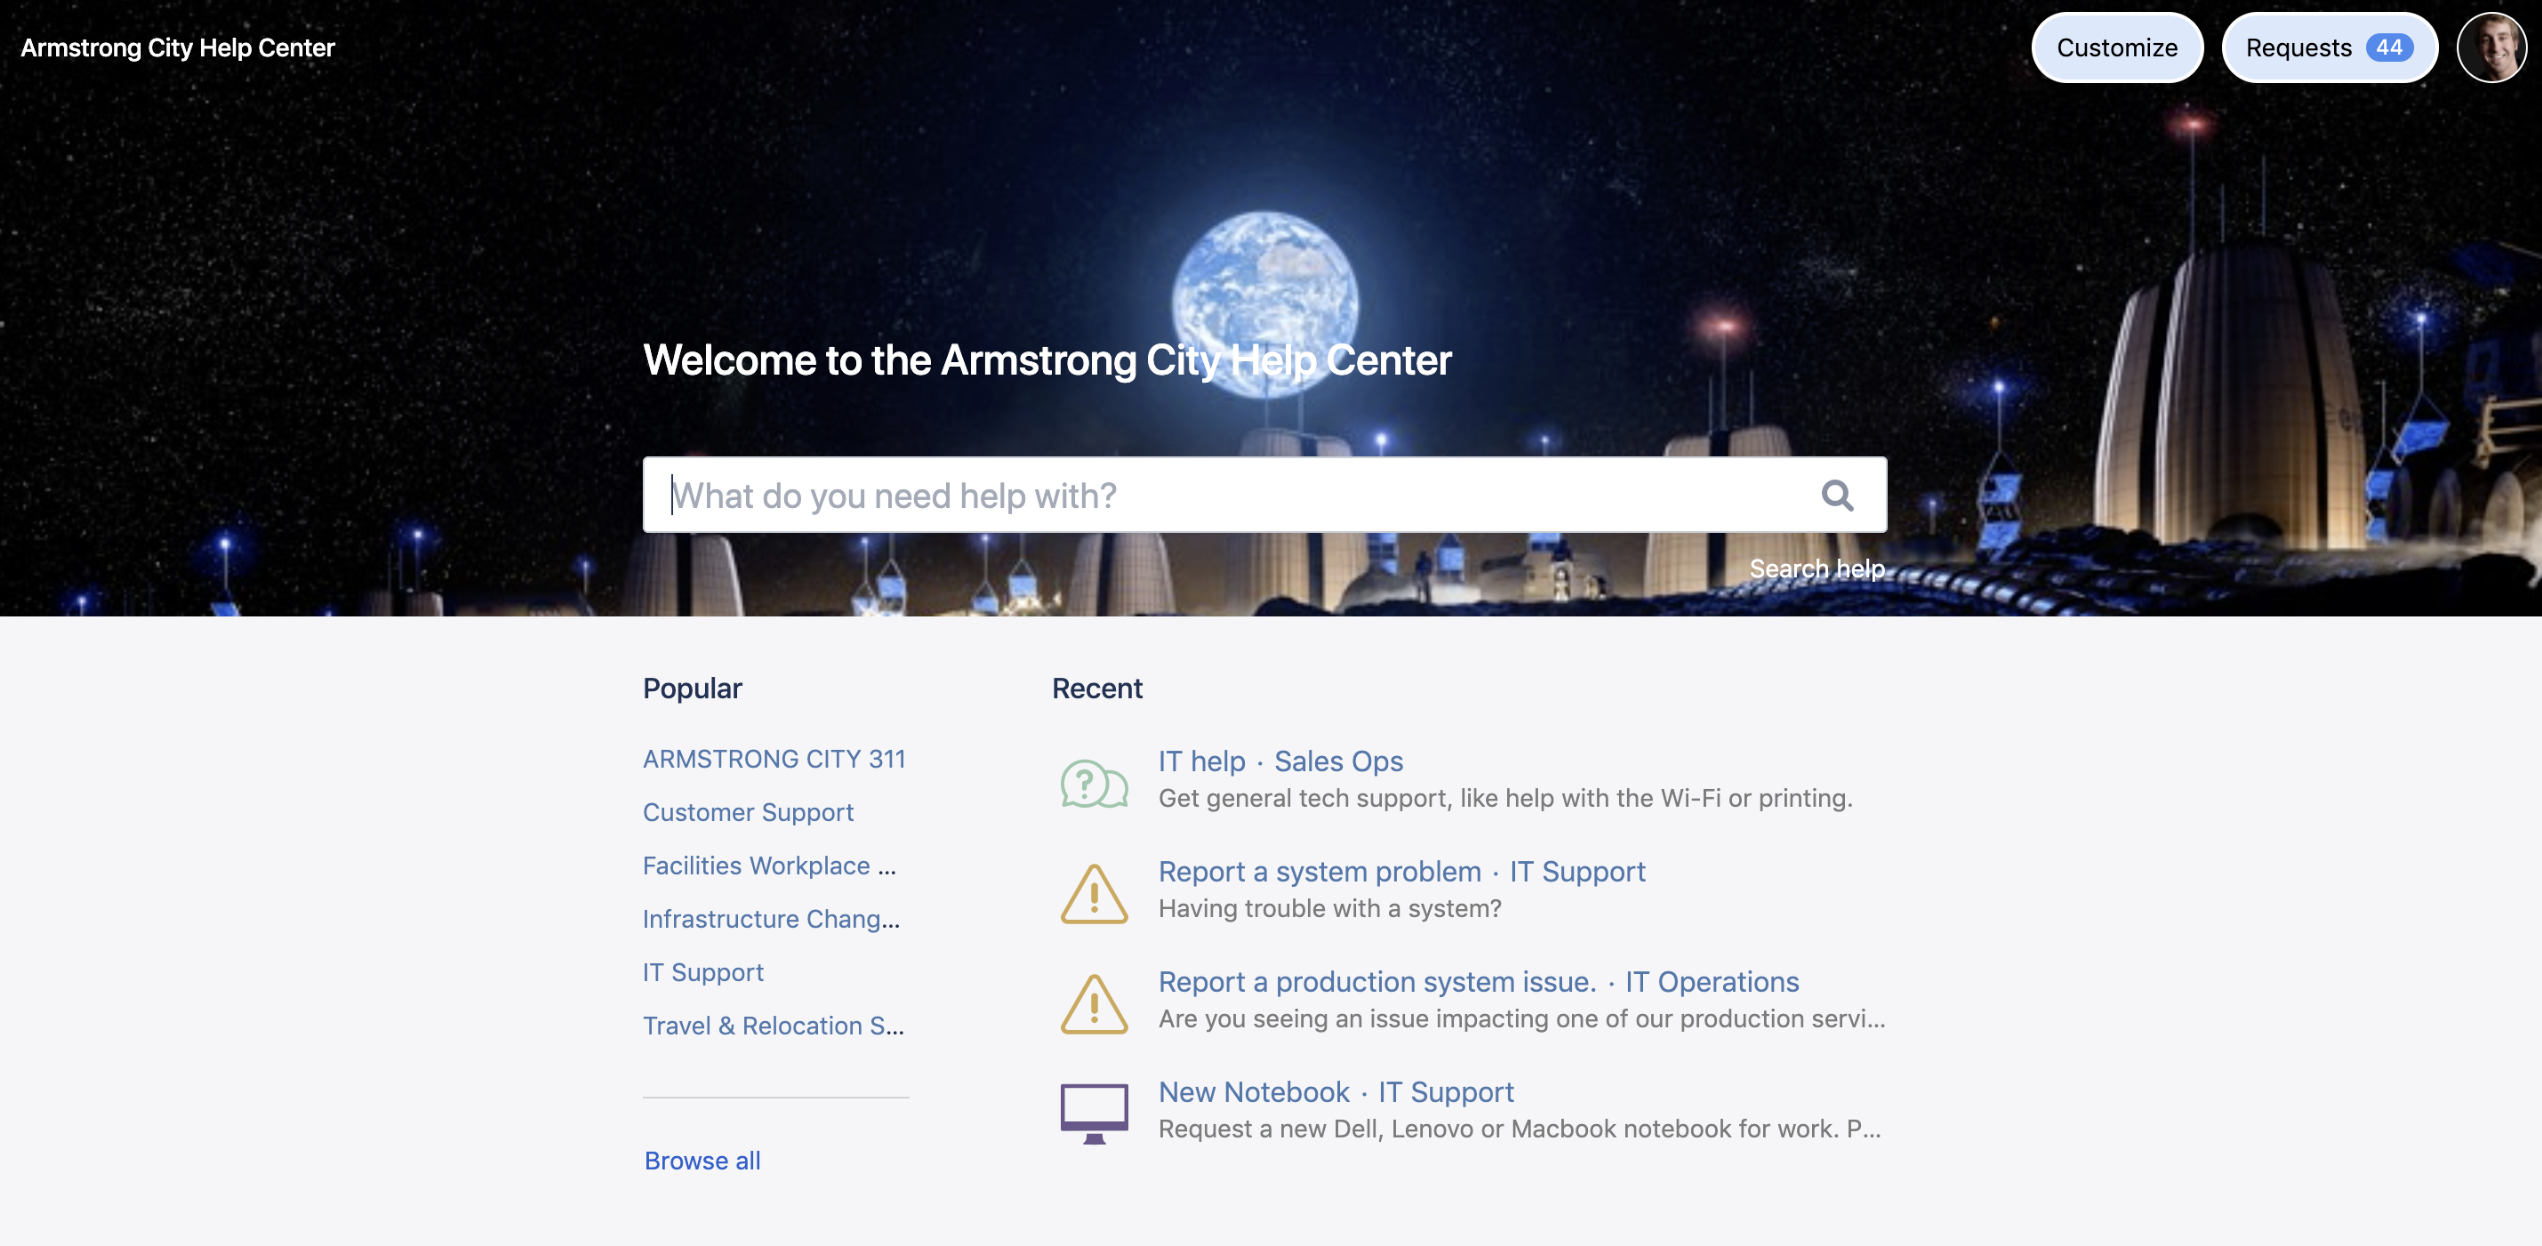Viewport: 2542px width, 1246px height.
Task: Open IT Support next to New Notebook
Action: [1446, 1092]
